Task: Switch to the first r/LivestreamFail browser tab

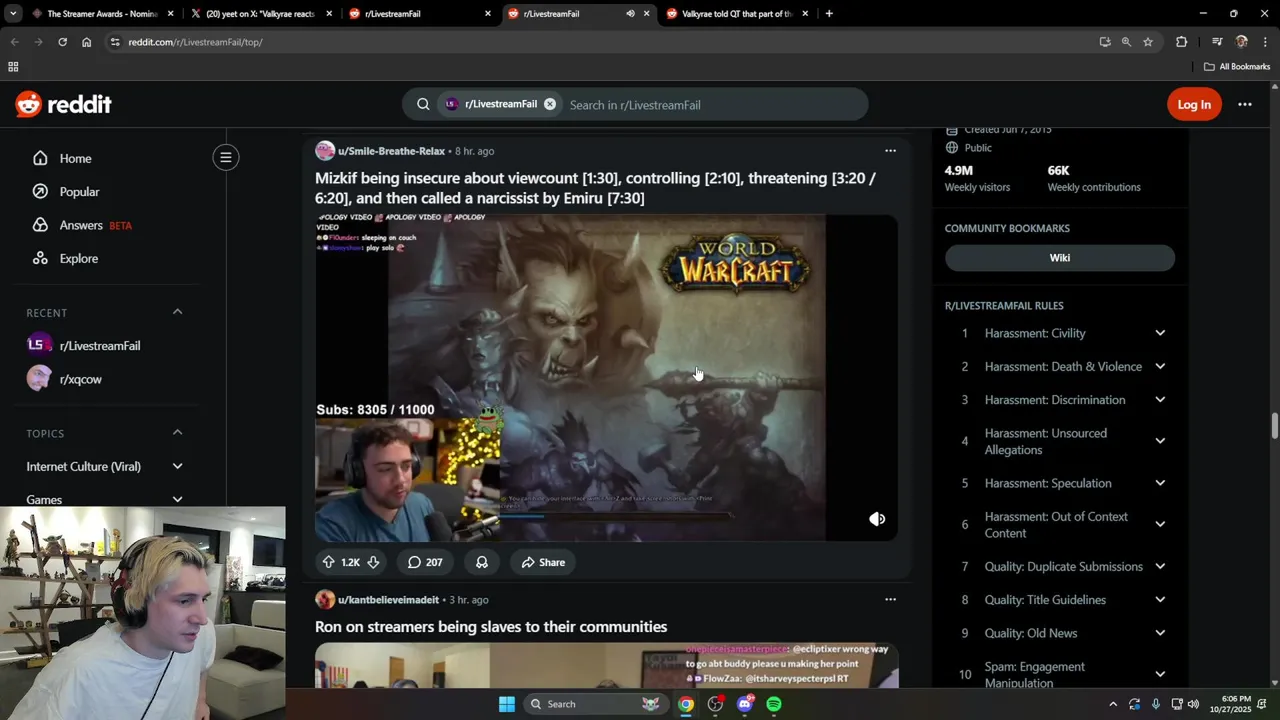Action: click(x=421, y=14)
